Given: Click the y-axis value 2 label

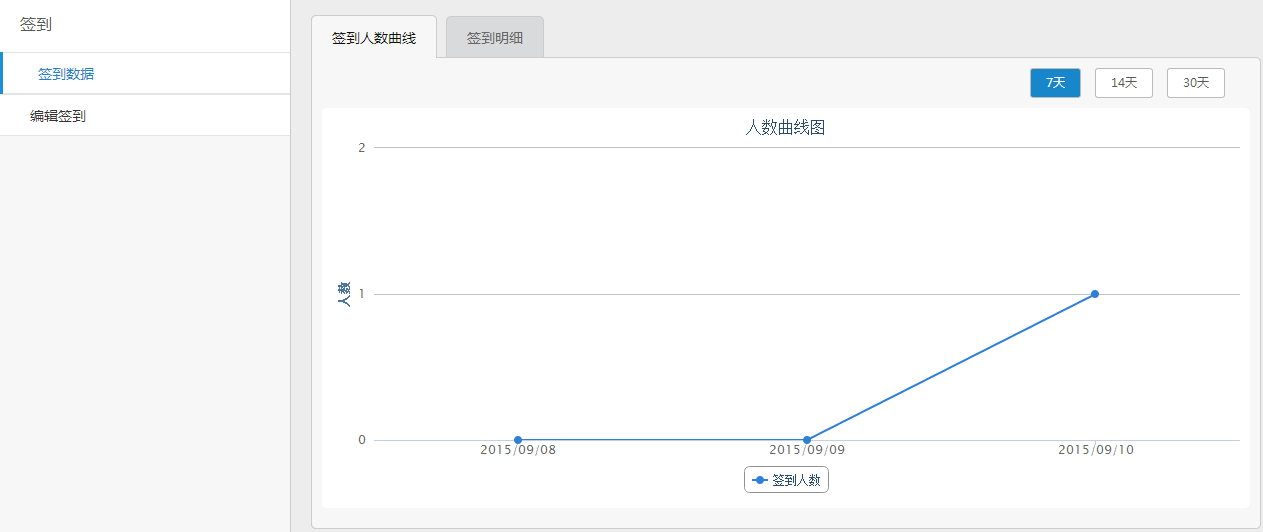Looking at the screenshot, I should point(362,148).
